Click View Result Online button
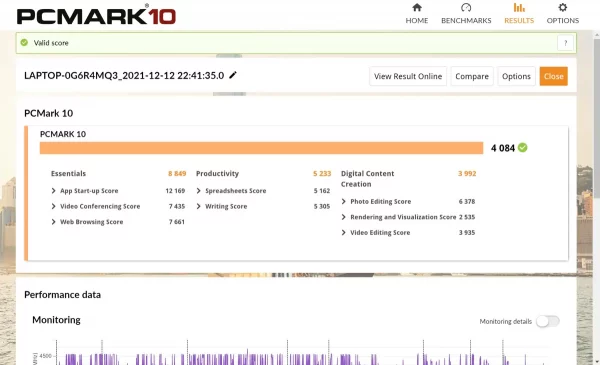Viewport: 600px width, 365px height. (408, 76)
